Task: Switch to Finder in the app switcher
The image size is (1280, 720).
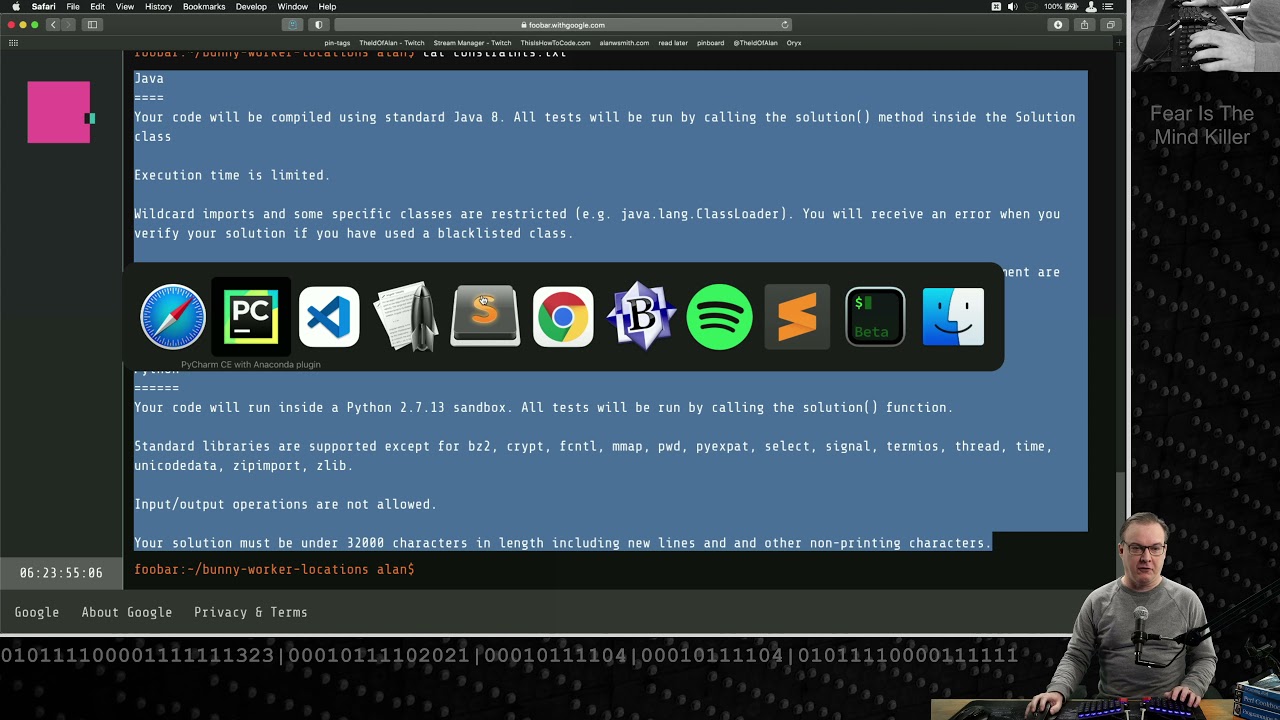Action: pos(953,317)
